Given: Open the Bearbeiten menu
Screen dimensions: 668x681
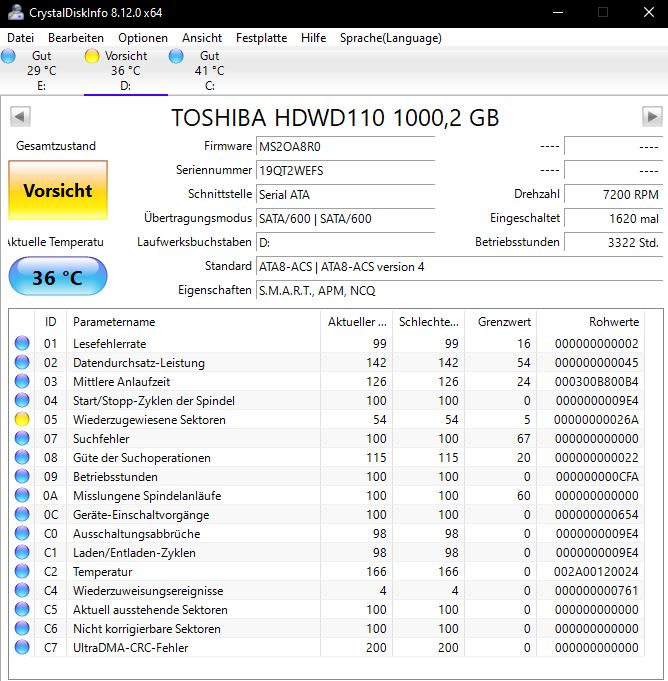Looking at the screenshot, I should pyautogui.click(x=76, y=38).
